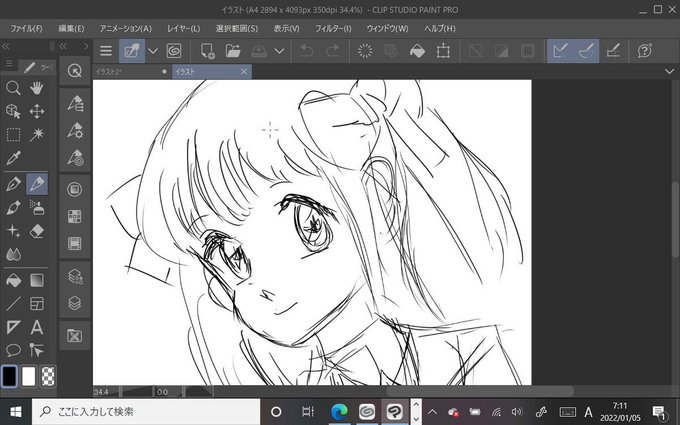Open the Balloon tool
Image resolution: width=680 pixels, height=425 pixels.
tap(13, 350)
